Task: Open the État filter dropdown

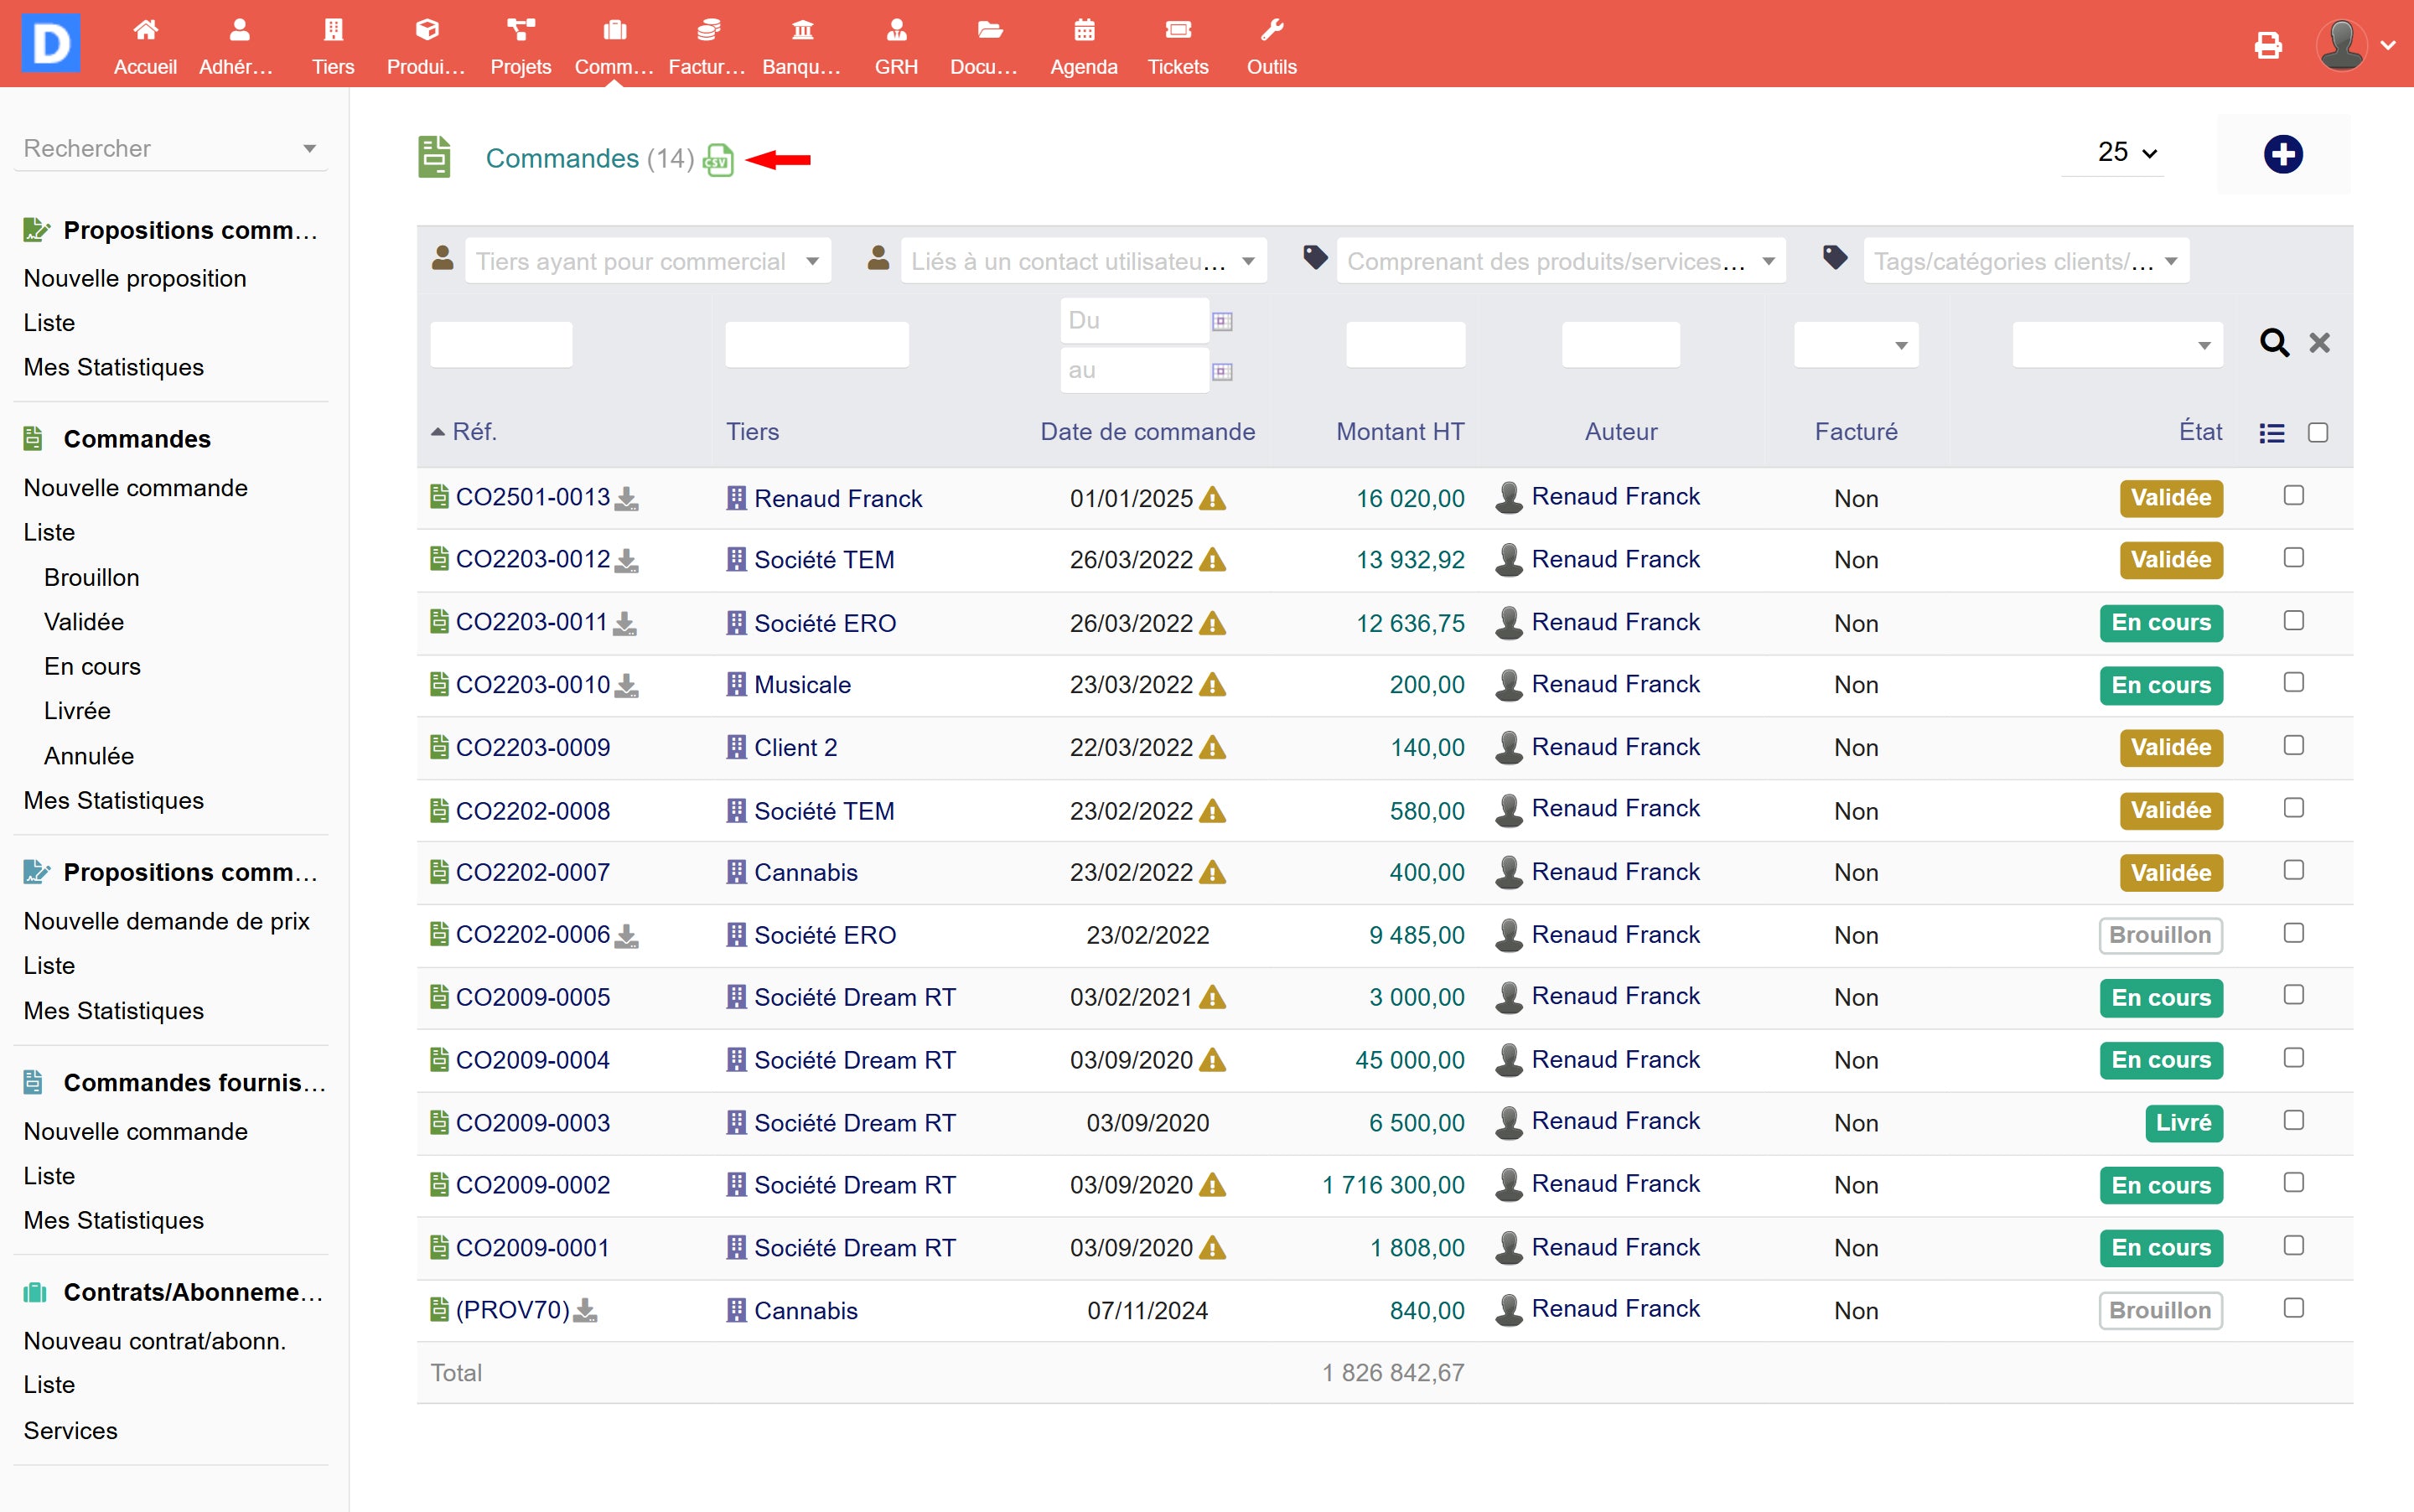Action: 2117,345
